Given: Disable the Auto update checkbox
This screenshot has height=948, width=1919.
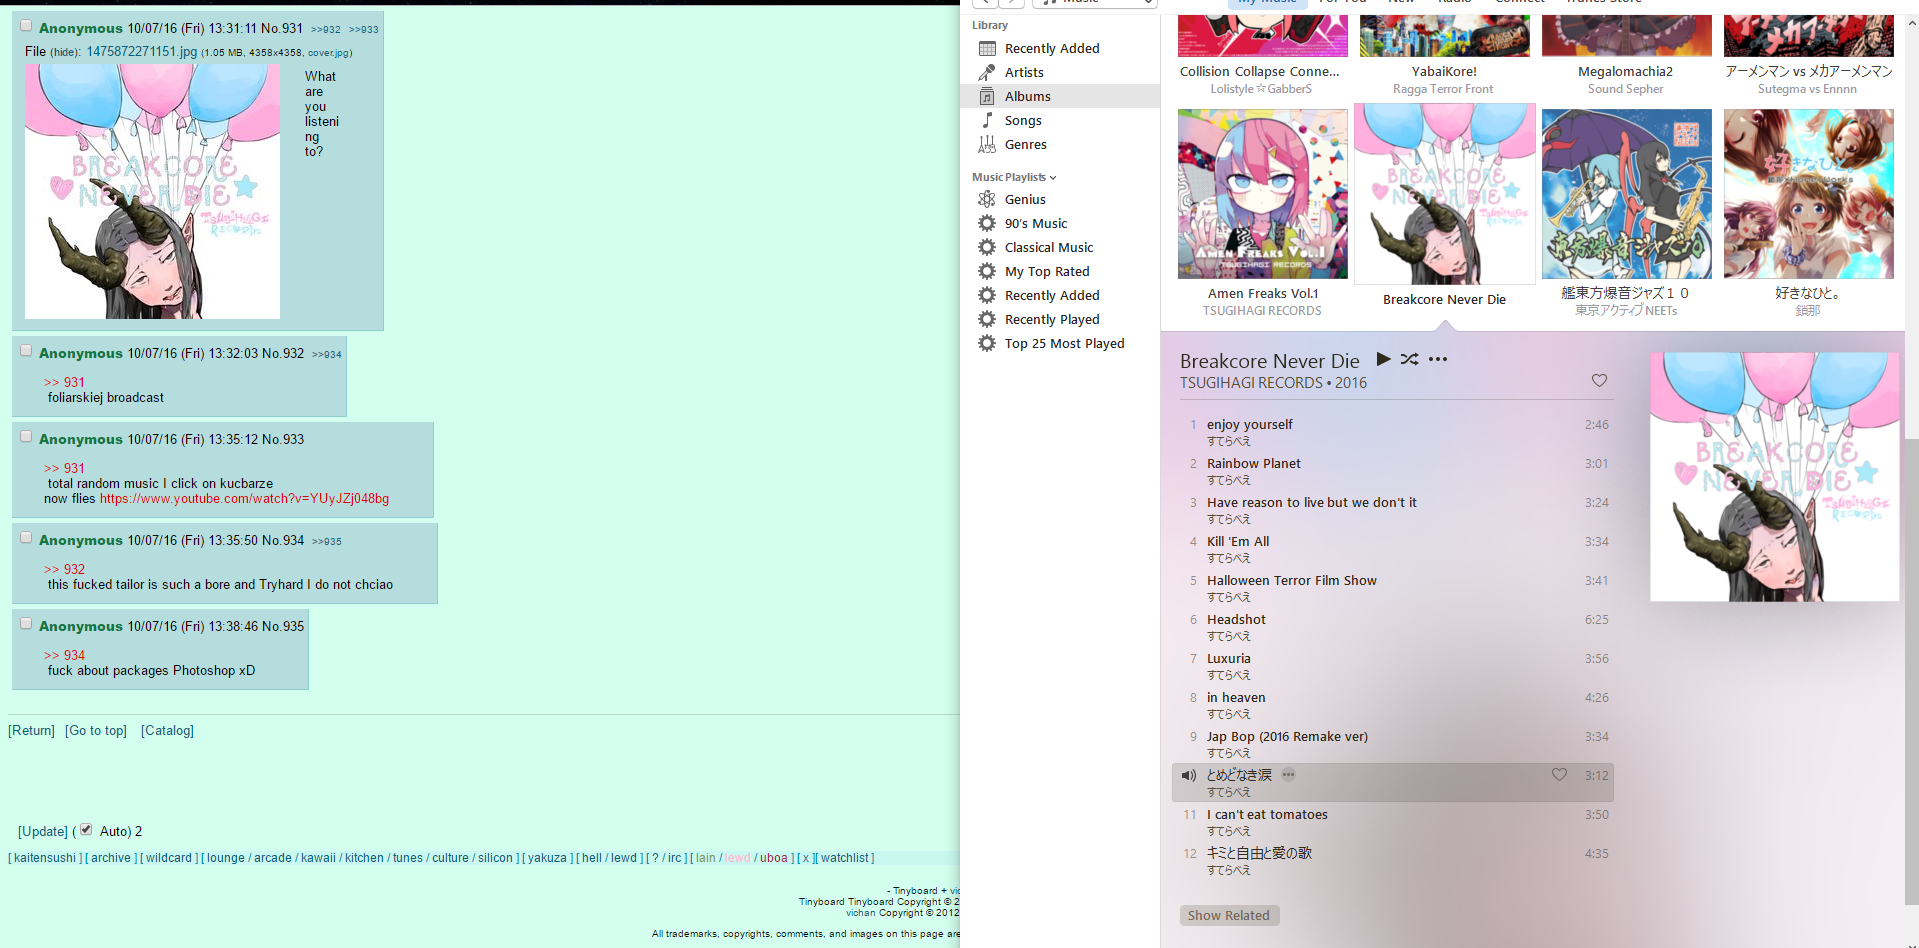Looking at the screenshot, I should coord(86,830).
